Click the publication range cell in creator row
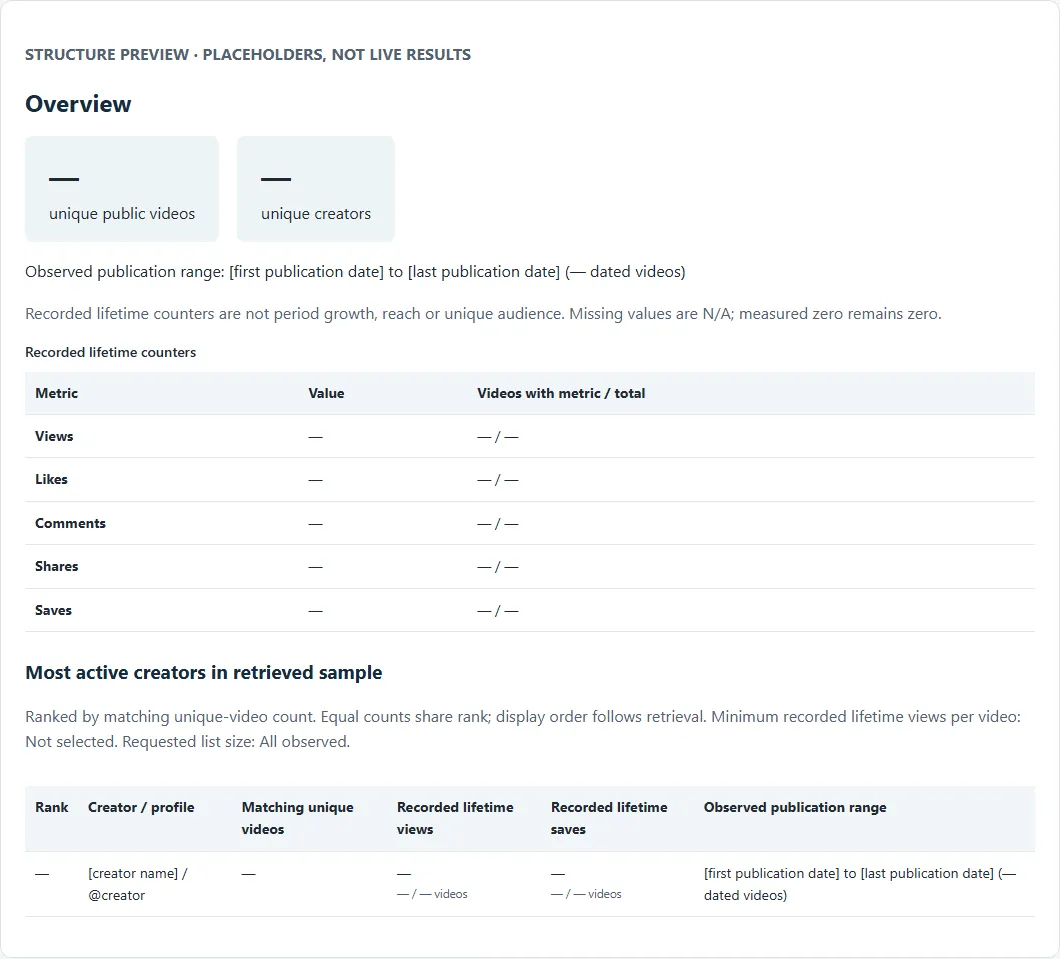1060x959 pixels. pyautogui.click(x=860, y=885)
